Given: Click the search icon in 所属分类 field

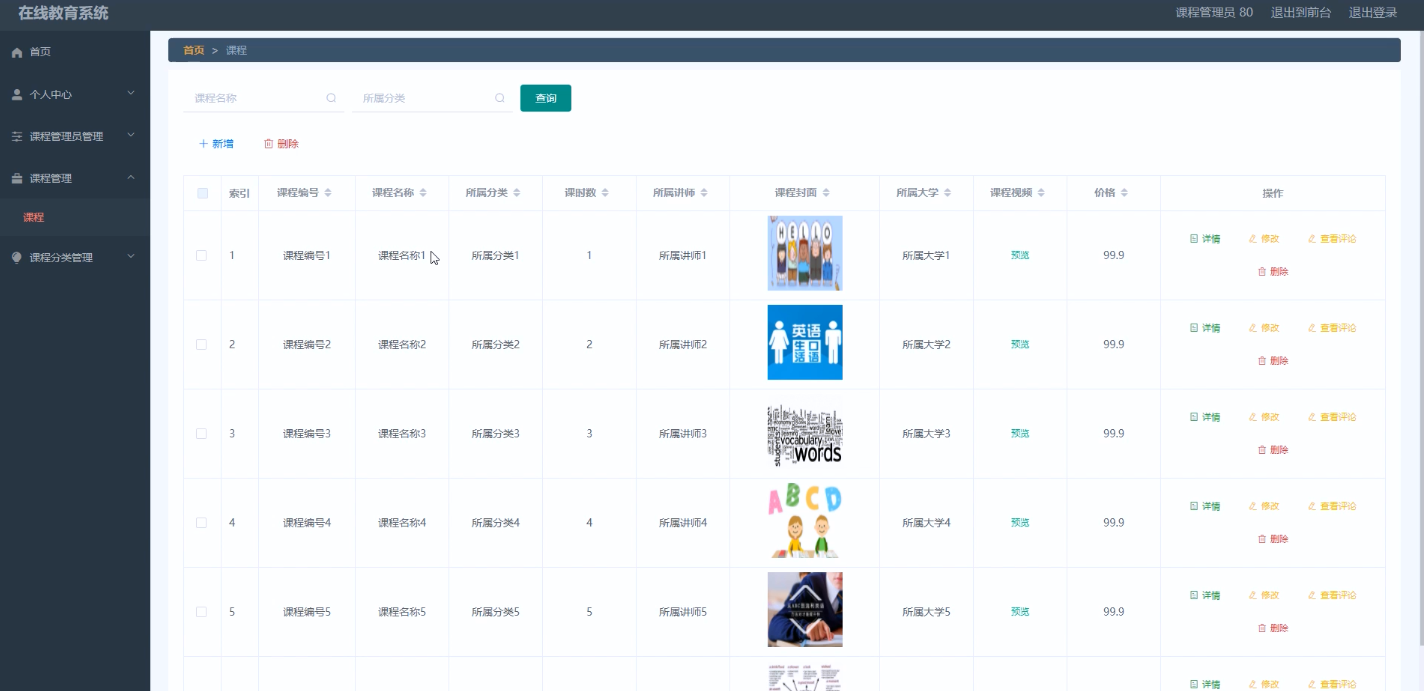Looking at the screenshot, I should [500, 98].
